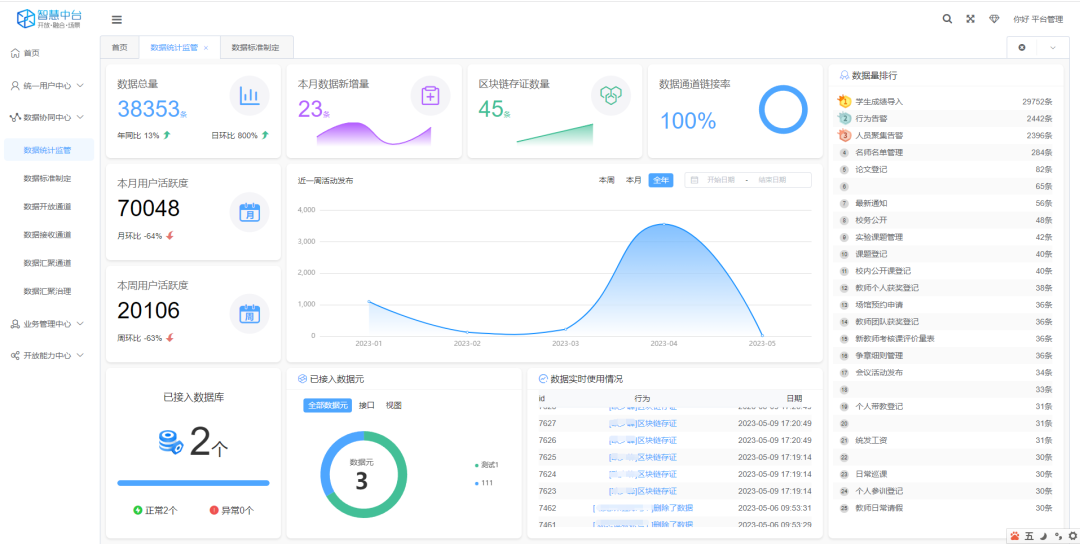Click the calendar icon in the date range picker
Screen dimensions: 1080x544
(x=694, y=180)
